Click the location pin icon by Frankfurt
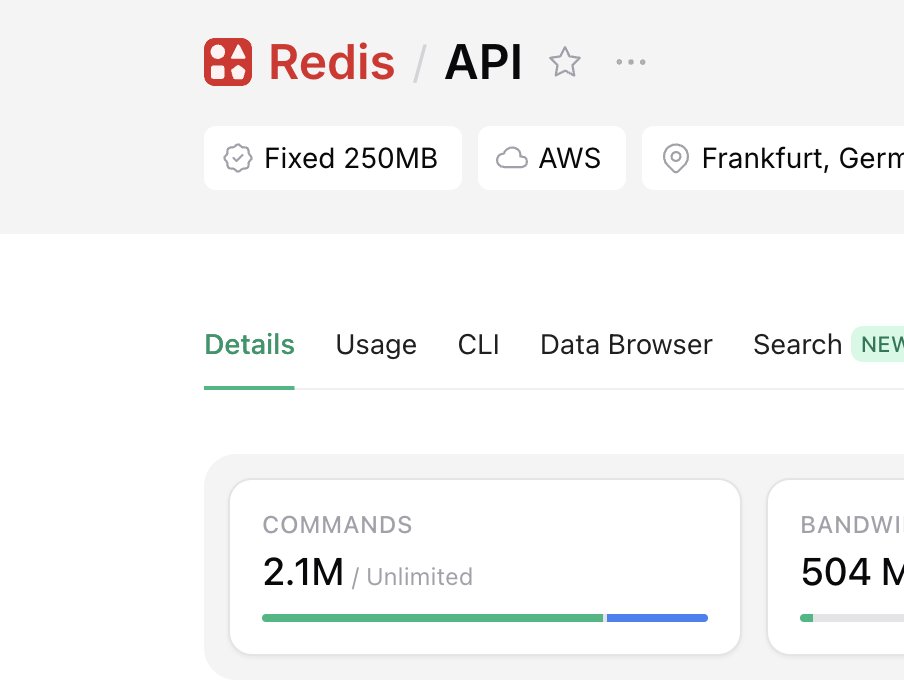Screen dimensions: 904x694 tap(676, 158)
